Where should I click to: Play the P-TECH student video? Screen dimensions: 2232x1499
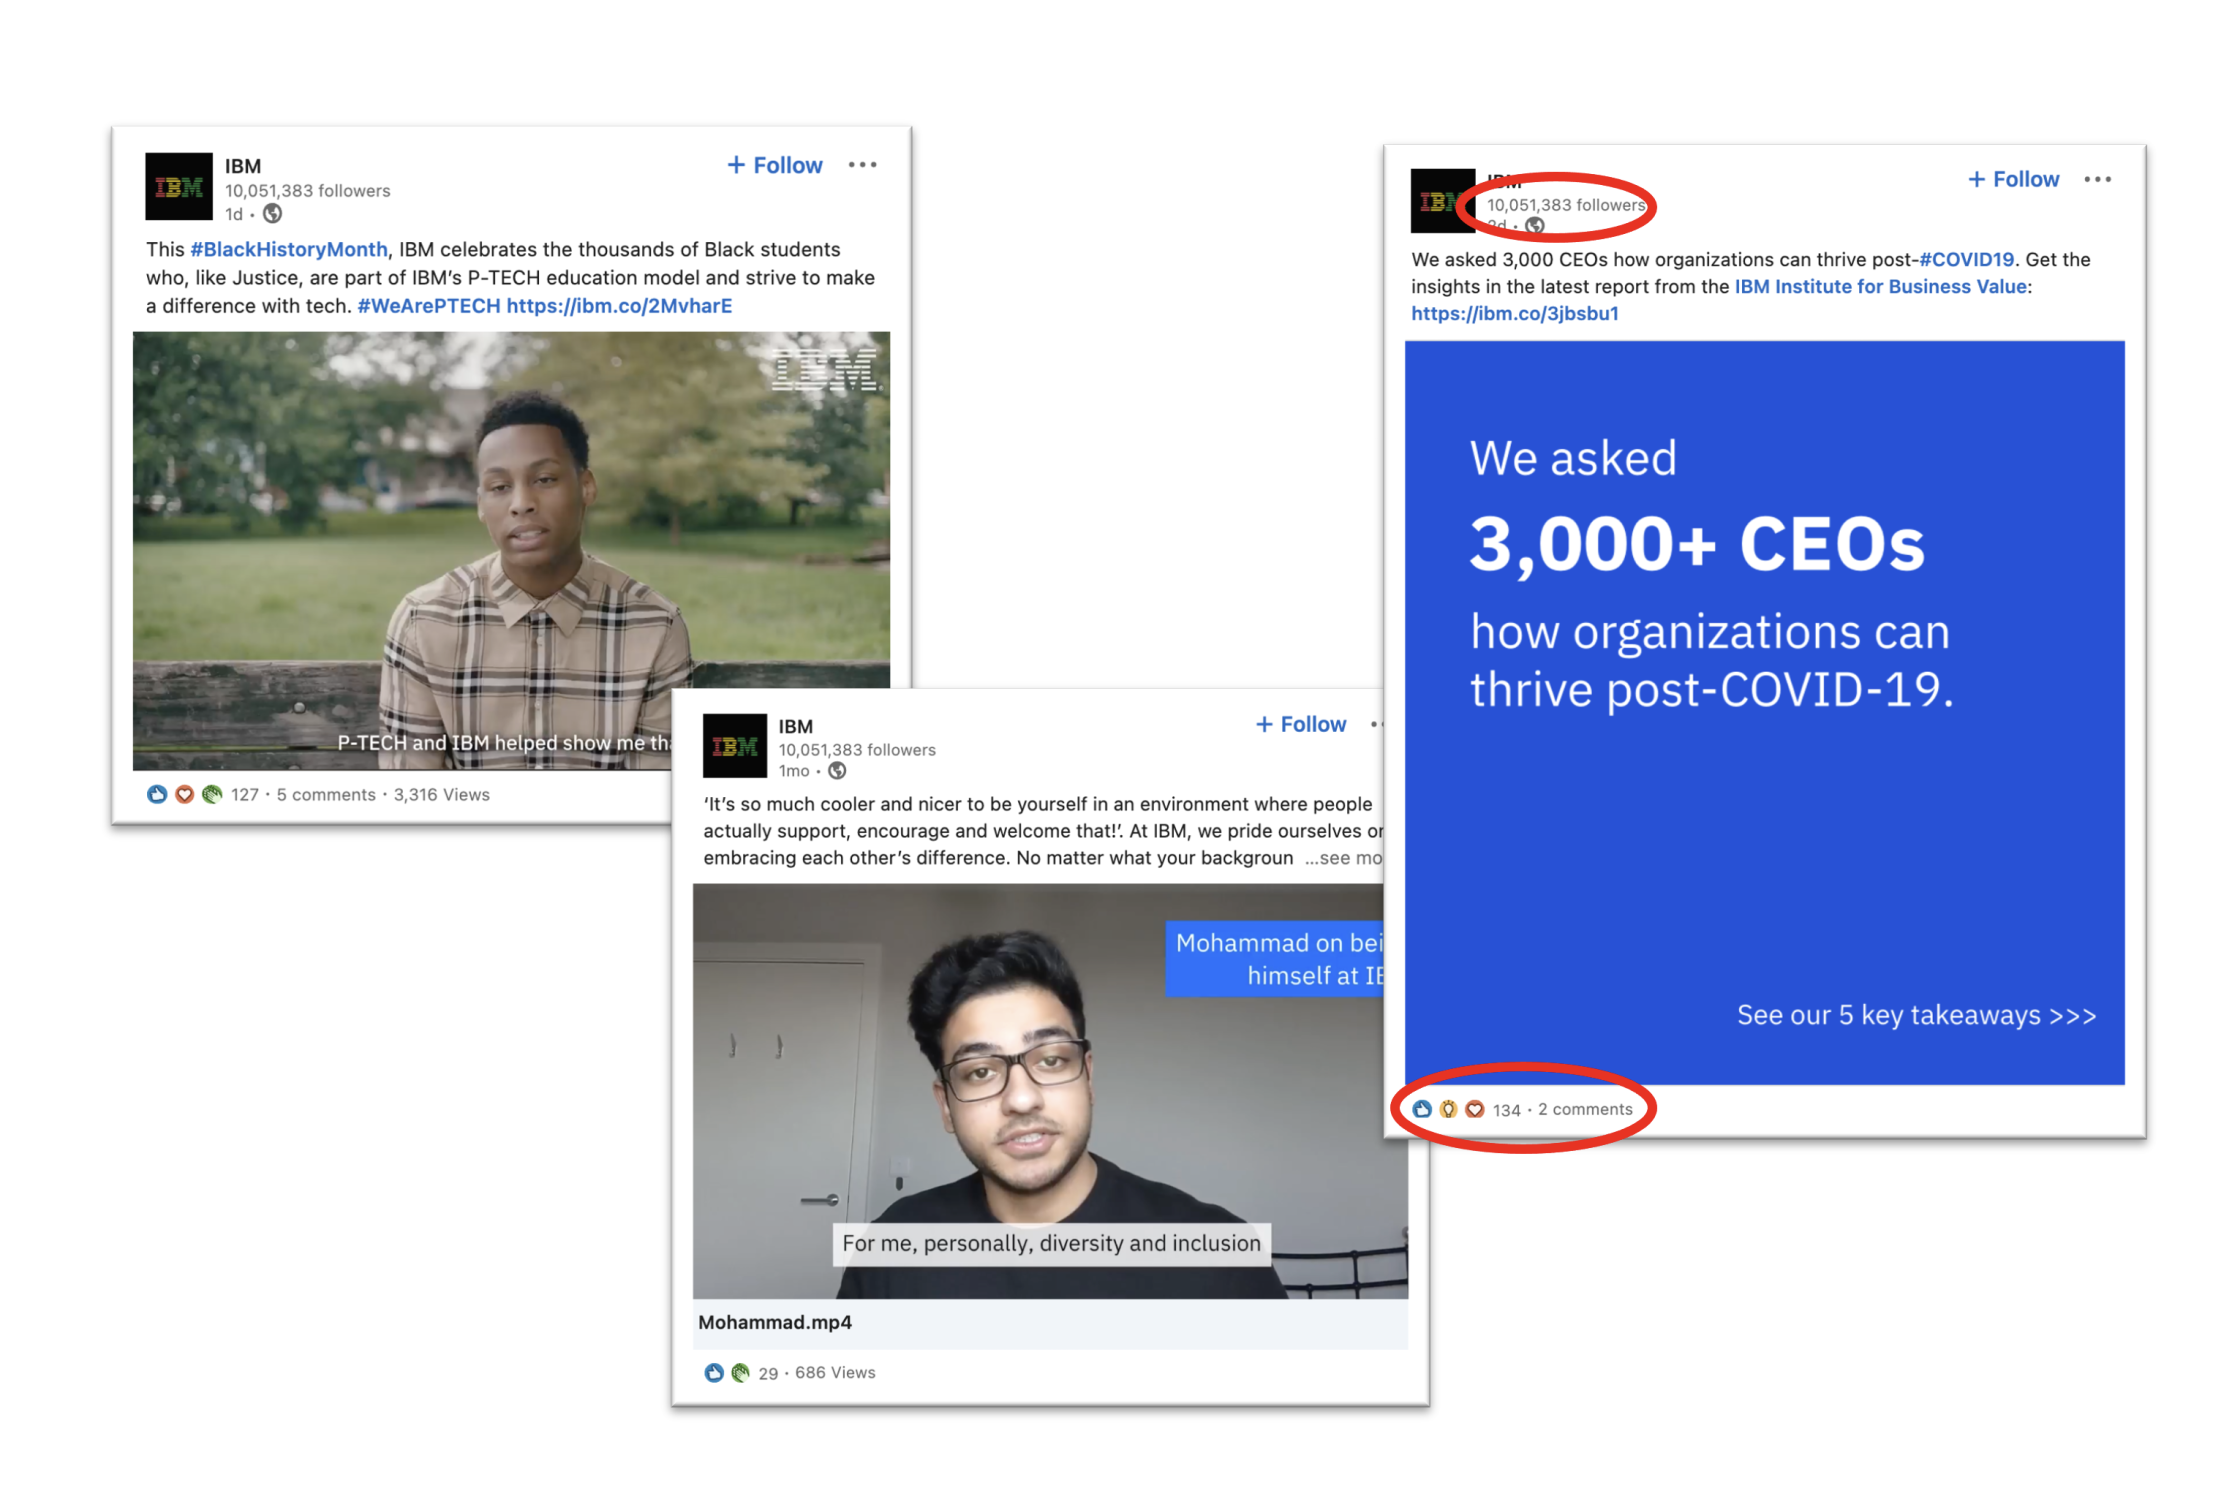click(511, 551)
